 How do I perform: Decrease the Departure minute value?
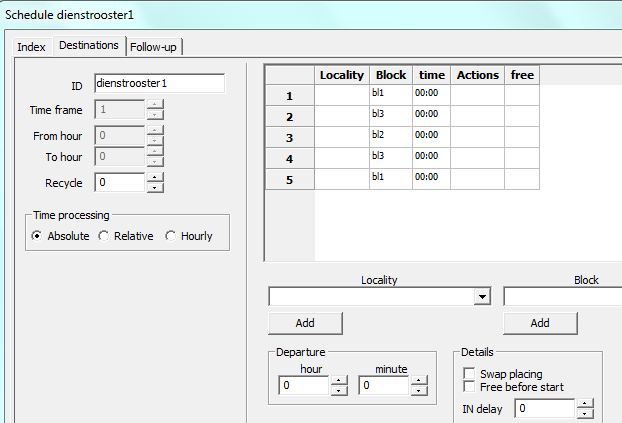419,390
